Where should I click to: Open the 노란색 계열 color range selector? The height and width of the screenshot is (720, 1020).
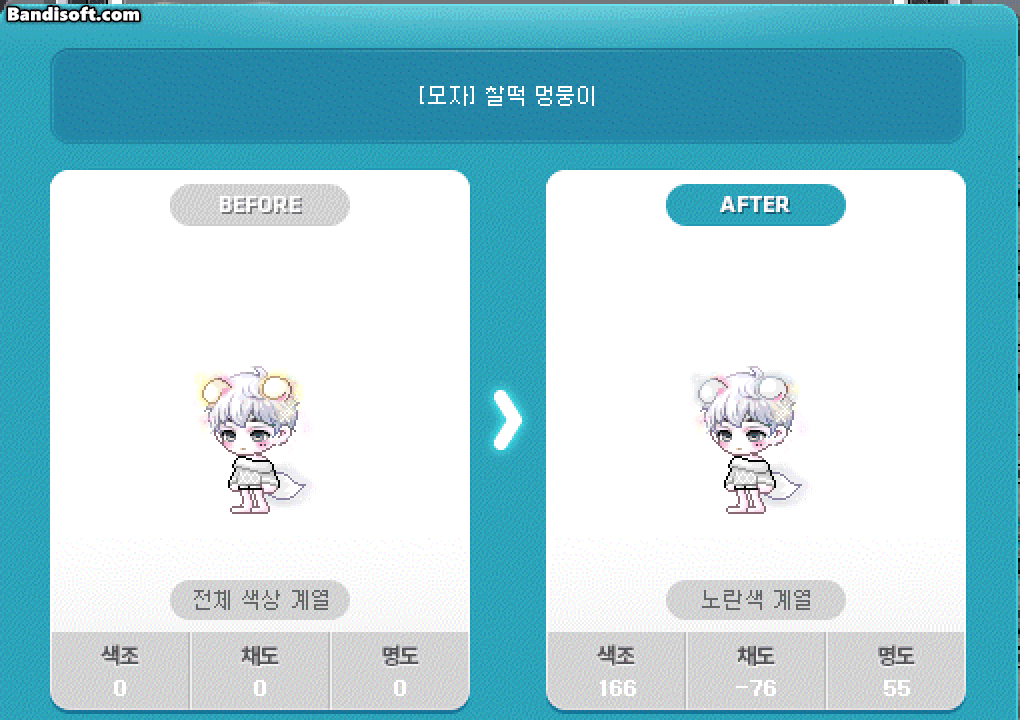click(755, 599)
